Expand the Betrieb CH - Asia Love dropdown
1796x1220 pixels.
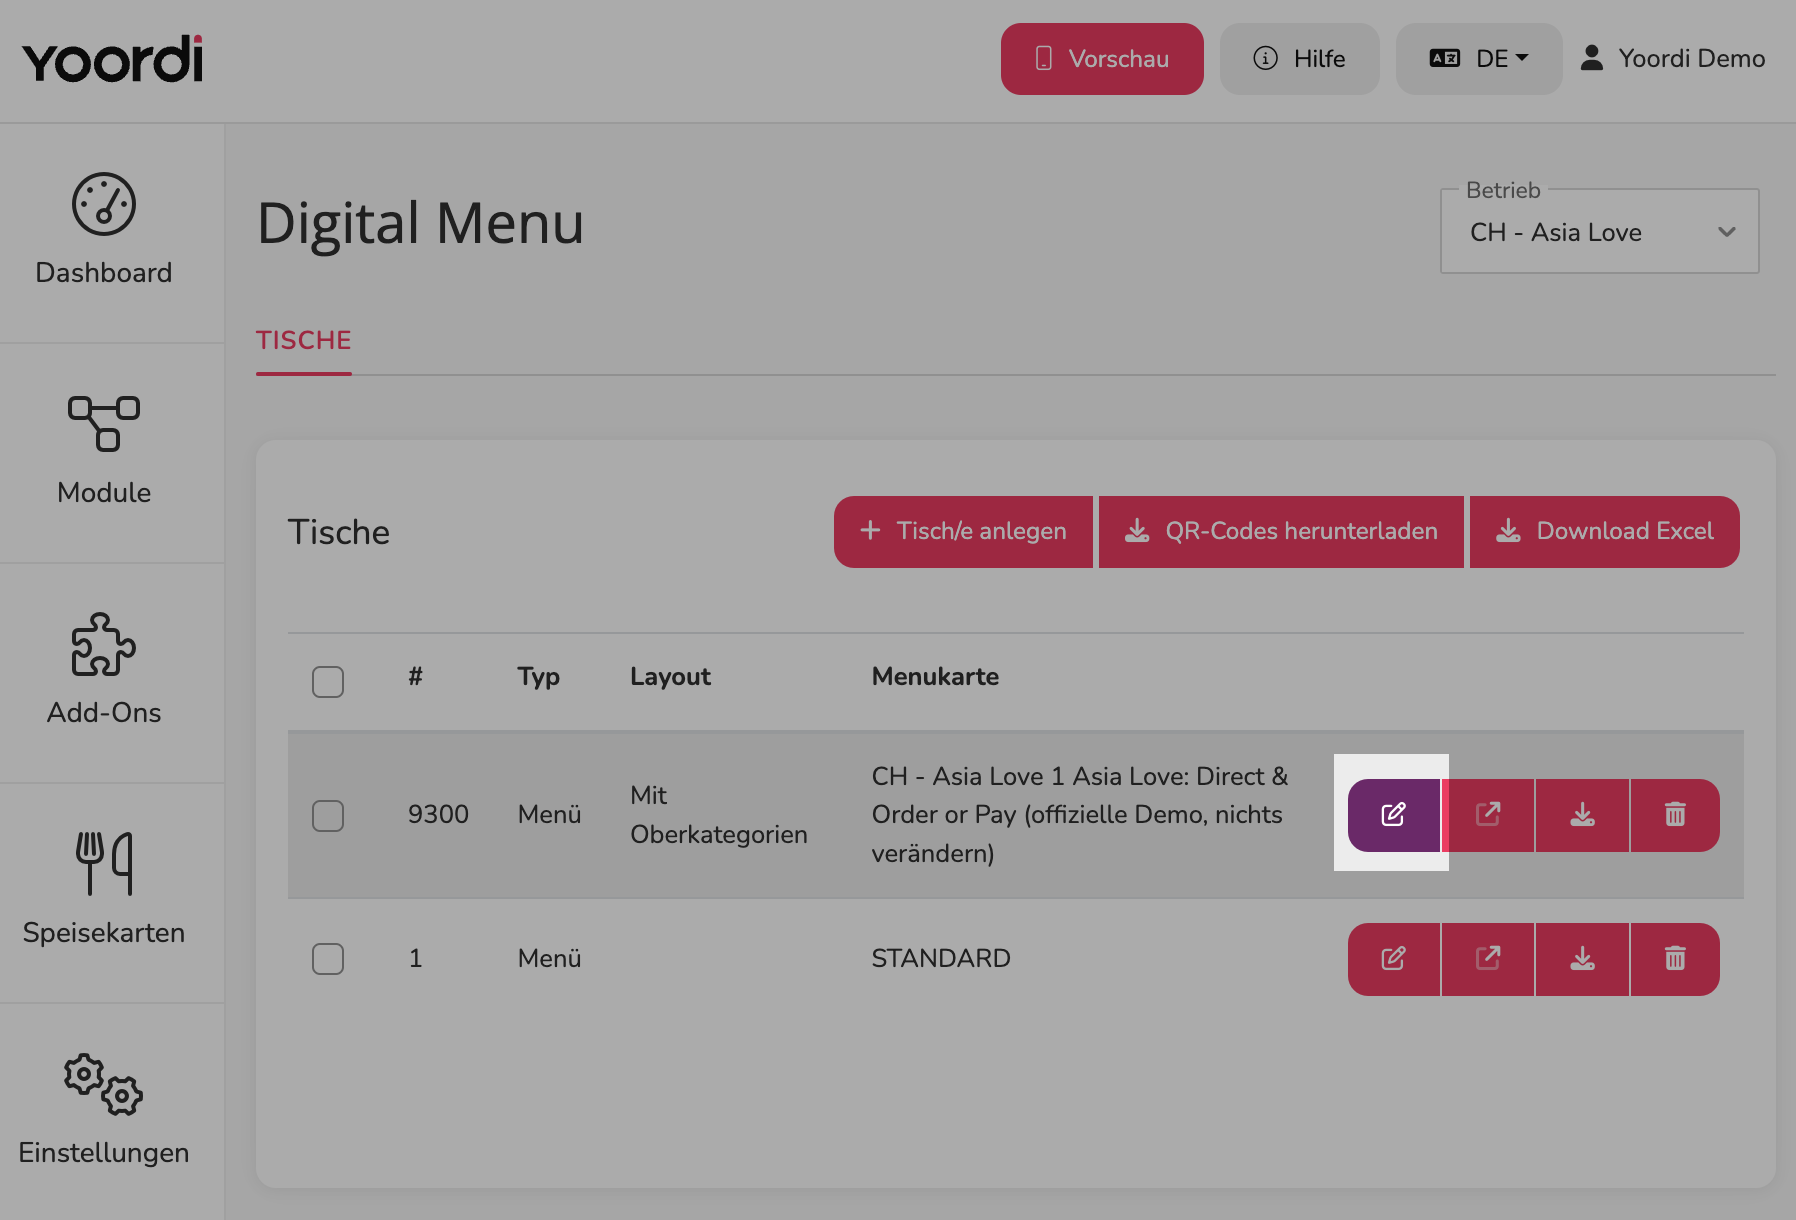[1599, 232]
